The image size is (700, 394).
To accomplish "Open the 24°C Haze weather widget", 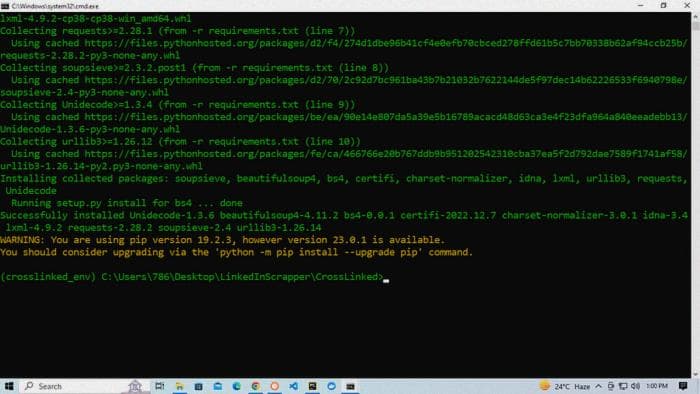I will [x=565, y=386].
